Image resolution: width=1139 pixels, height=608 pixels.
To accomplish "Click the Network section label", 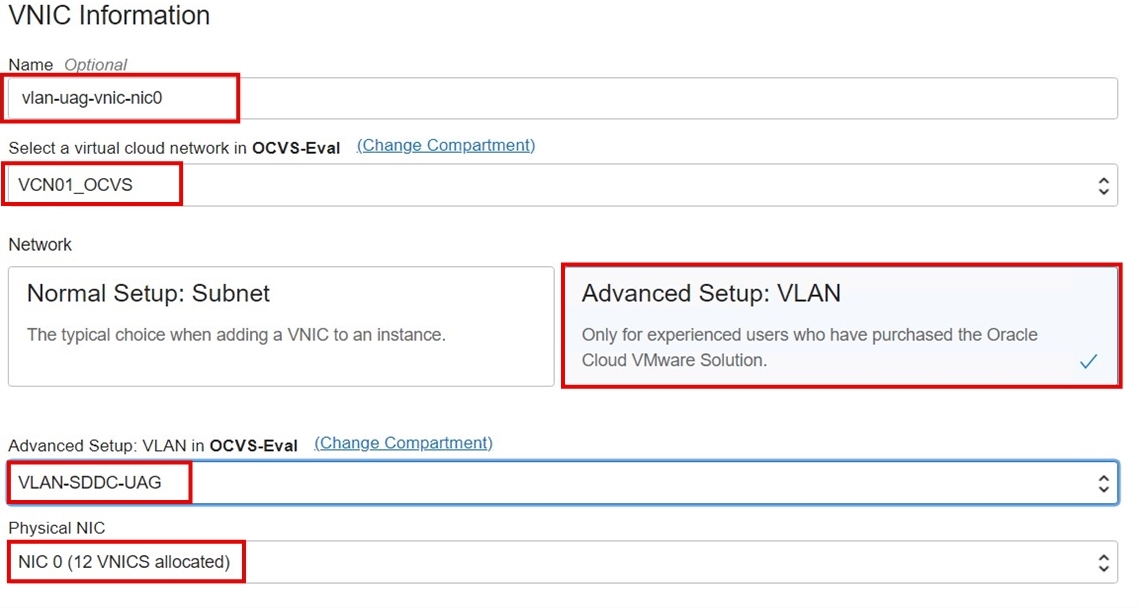I will pos(39,244).
